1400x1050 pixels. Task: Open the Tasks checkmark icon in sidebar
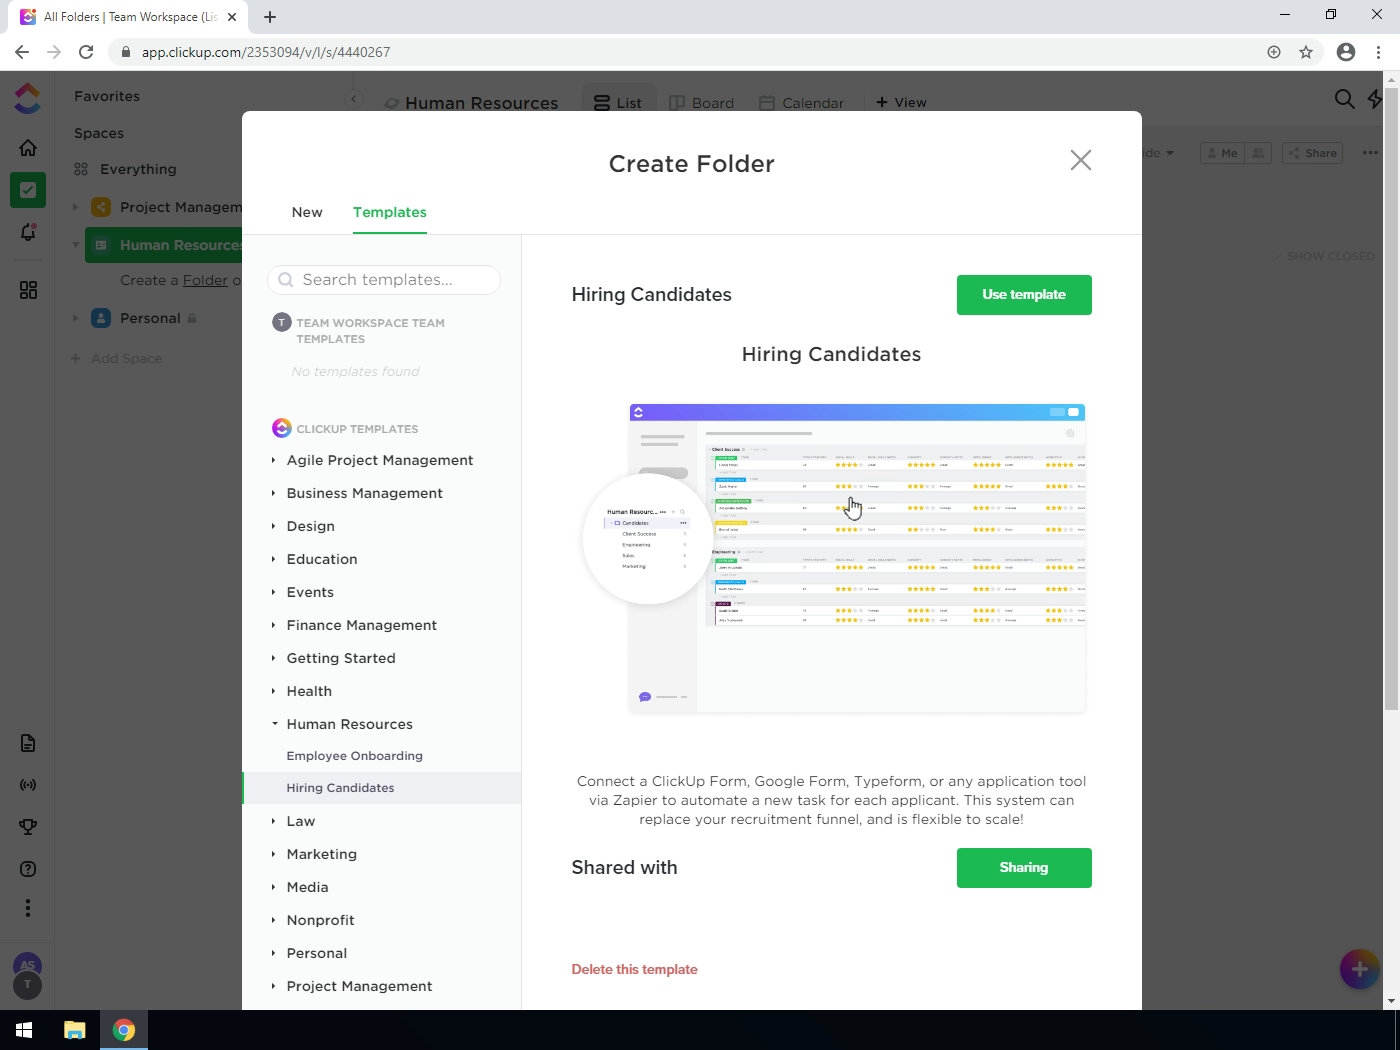28,190
